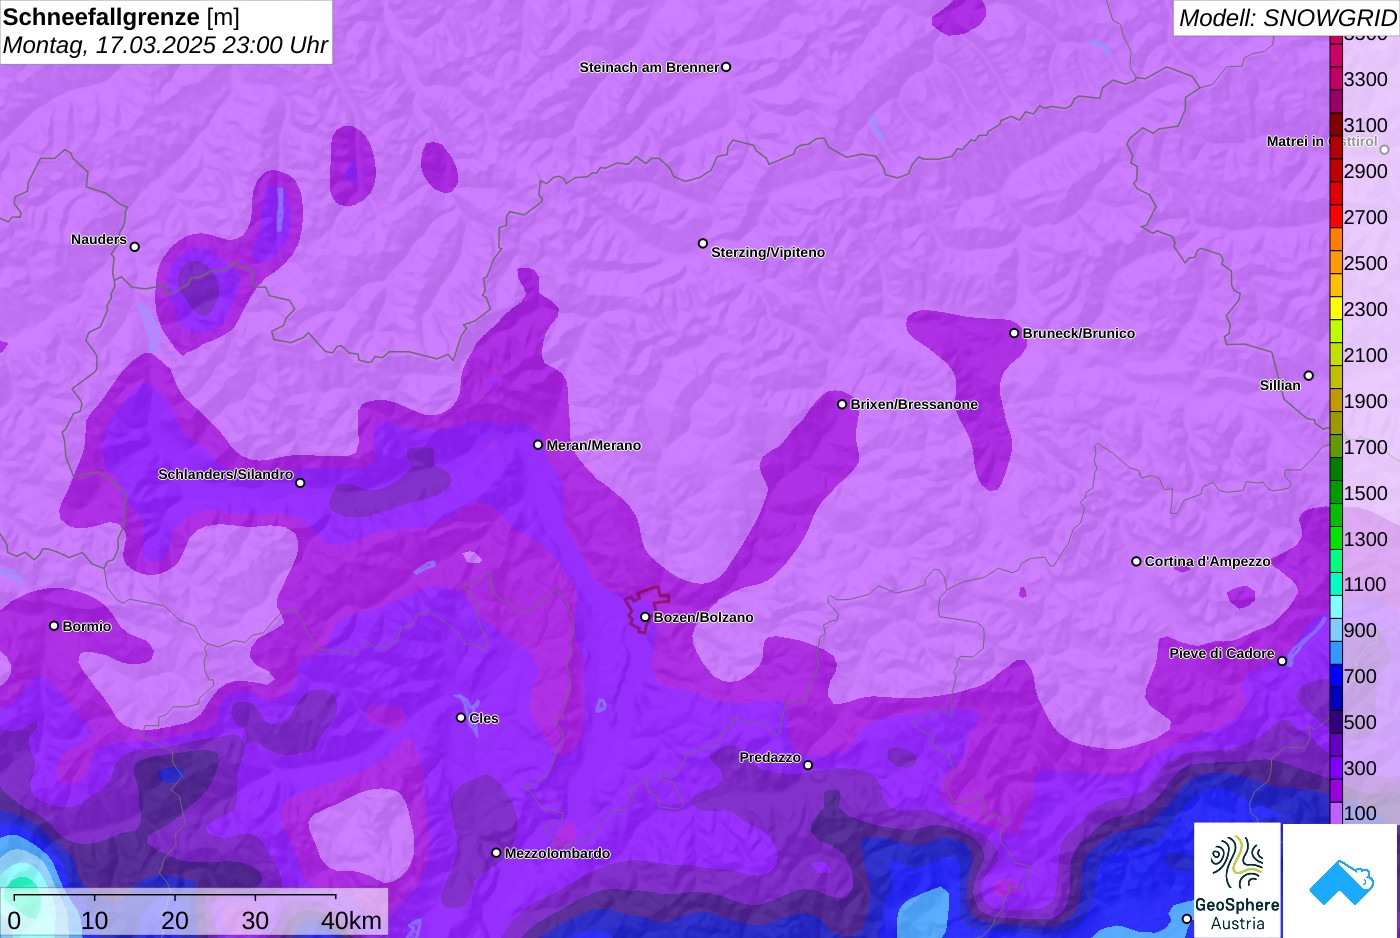The width and height of the screenshot is (1400, 938).
Task: Click the GeoSphere Austria logo
Action: (1237, 881)
